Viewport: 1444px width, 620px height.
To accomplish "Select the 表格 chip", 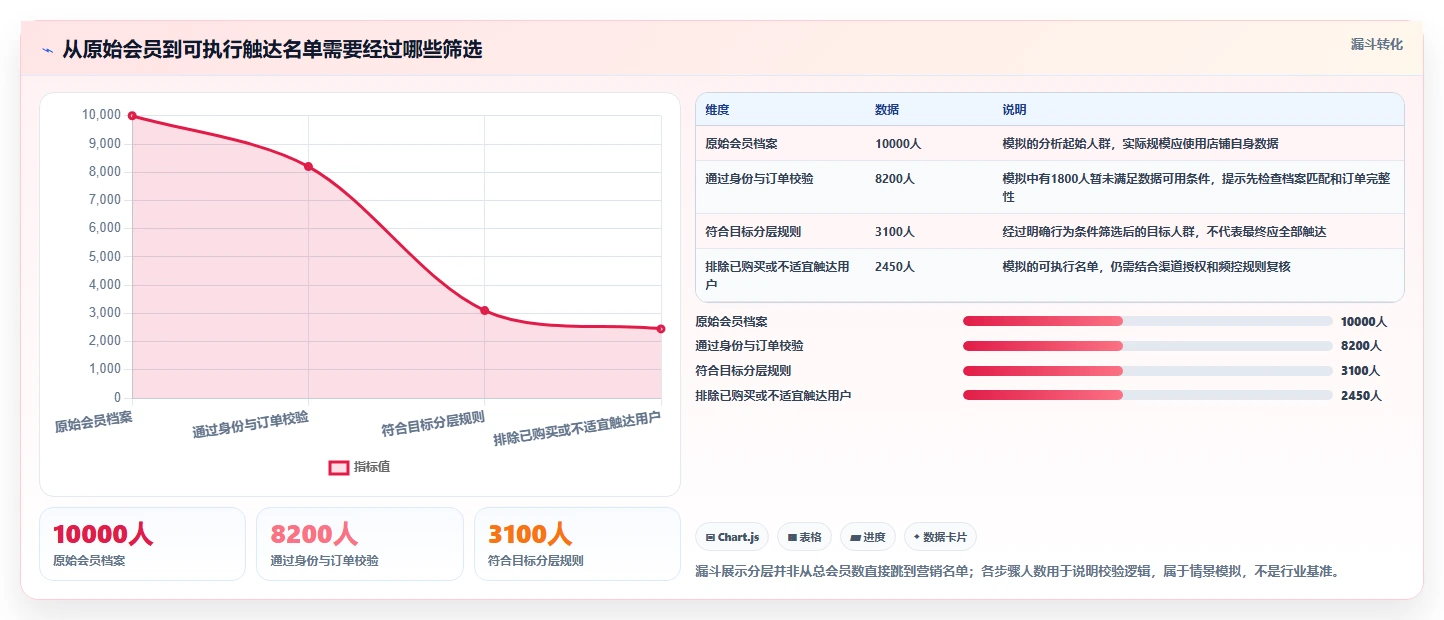I will point(804,537).
